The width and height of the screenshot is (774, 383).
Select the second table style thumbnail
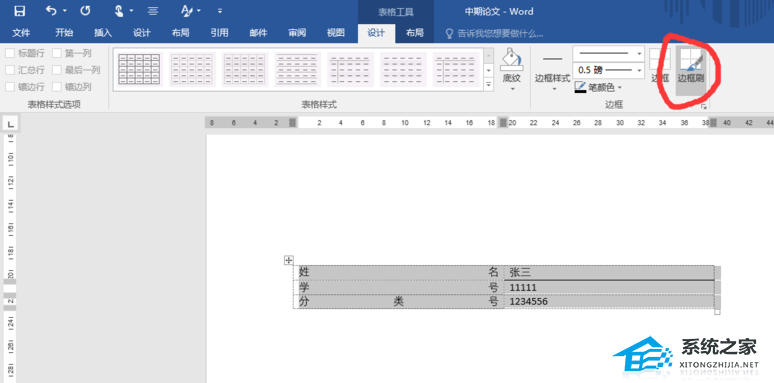click(x=192, y=70)
